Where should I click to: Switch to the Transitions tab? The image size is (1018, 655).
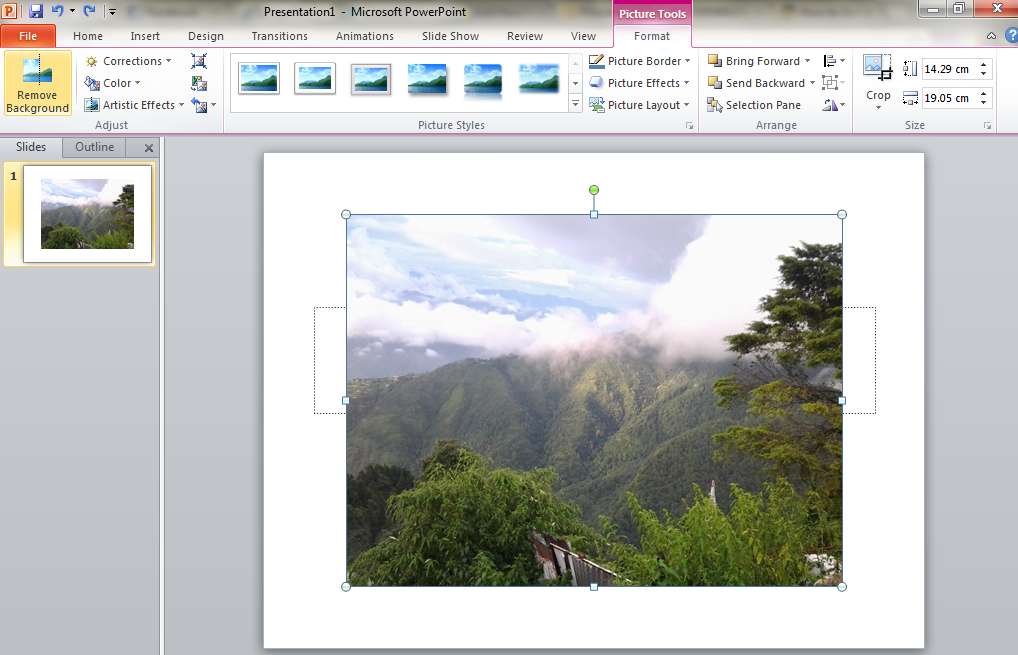279,36
